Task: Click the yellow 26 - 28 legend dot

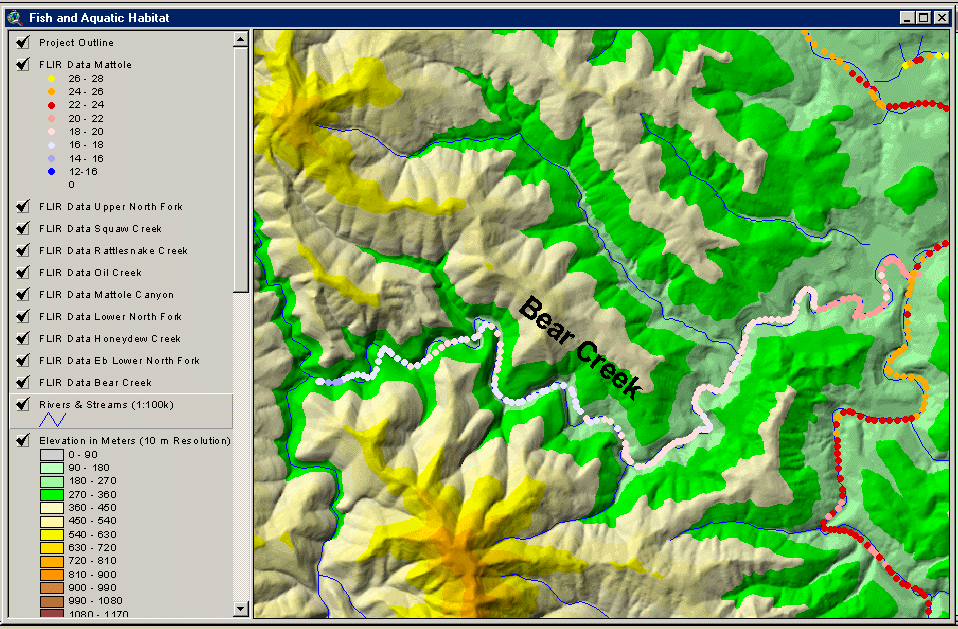Action: 52,79
